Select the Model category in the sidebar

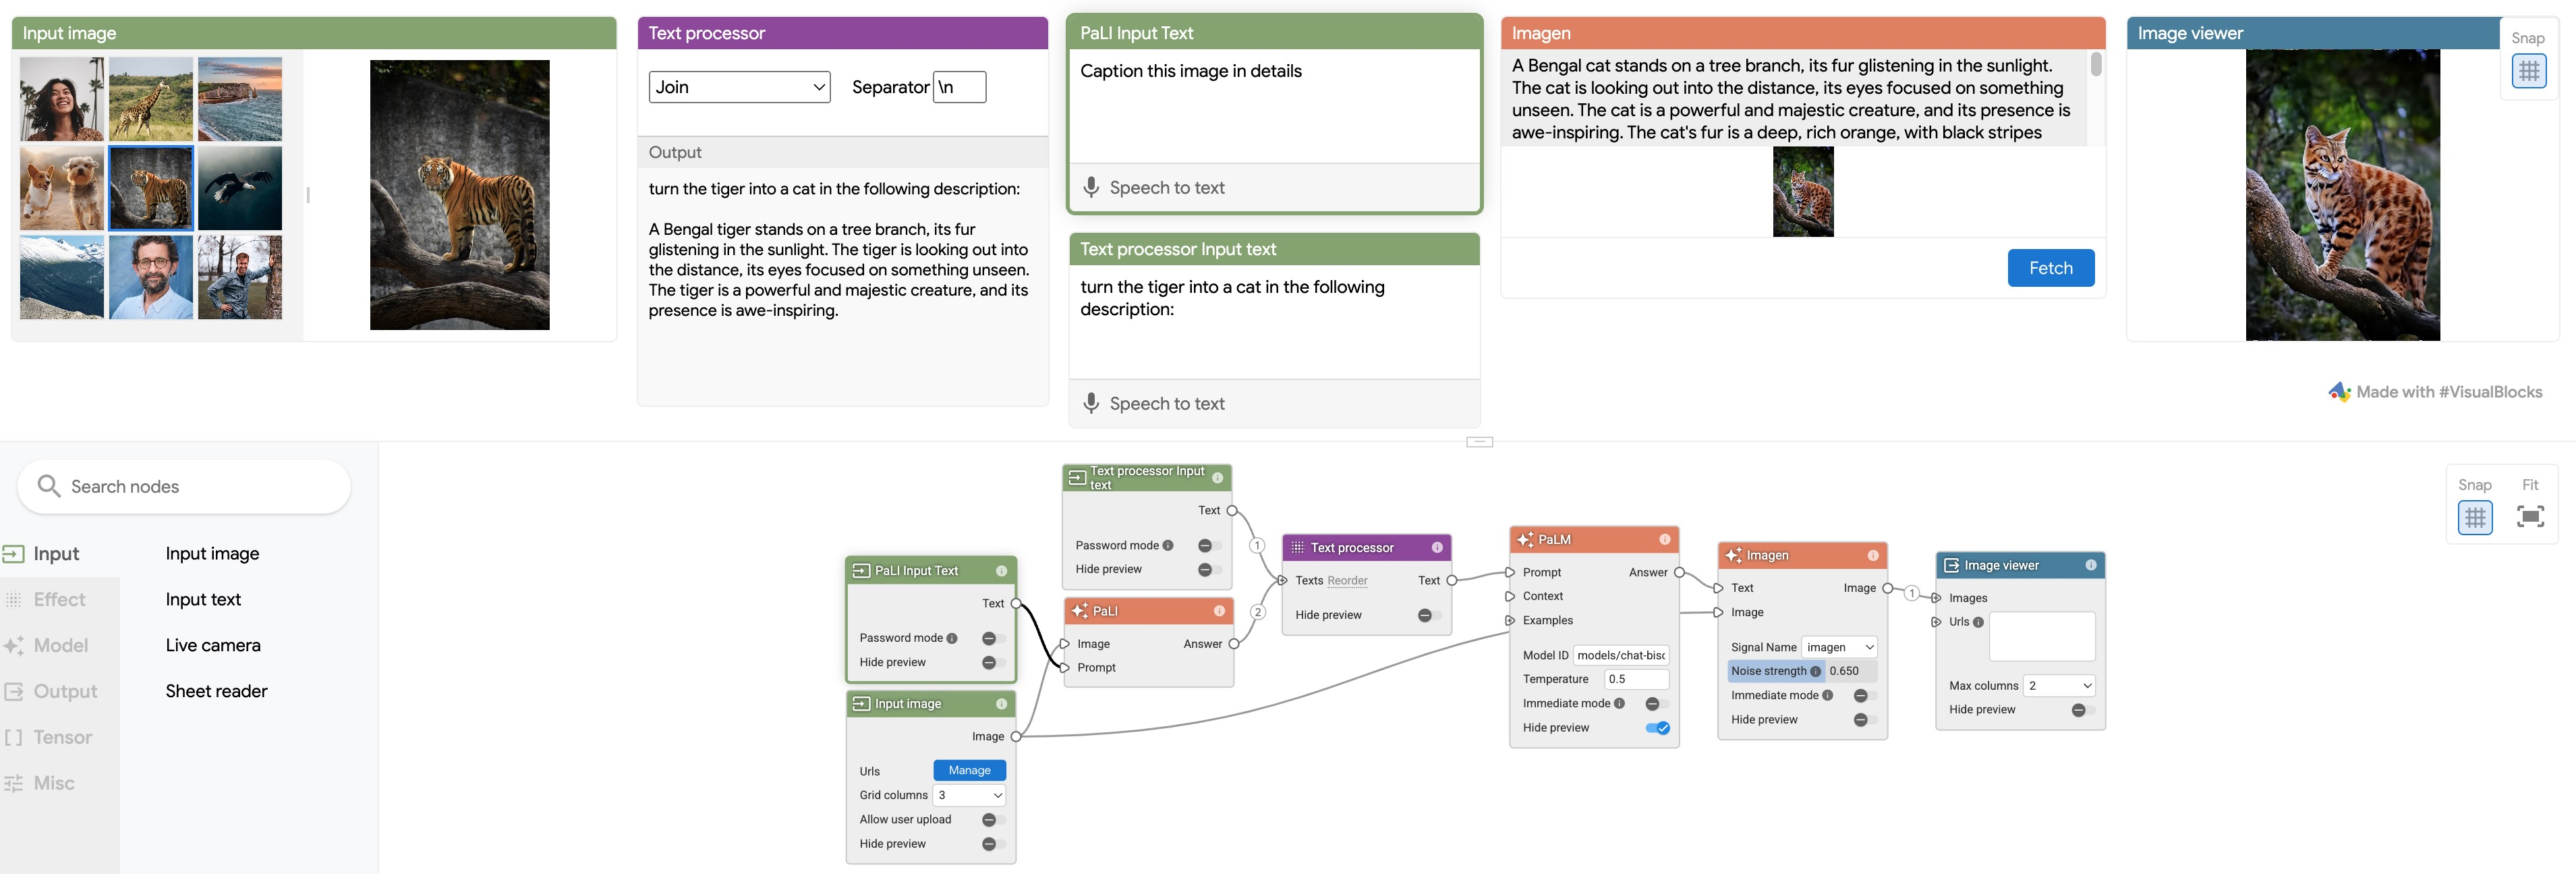click(x=60, y=645)
